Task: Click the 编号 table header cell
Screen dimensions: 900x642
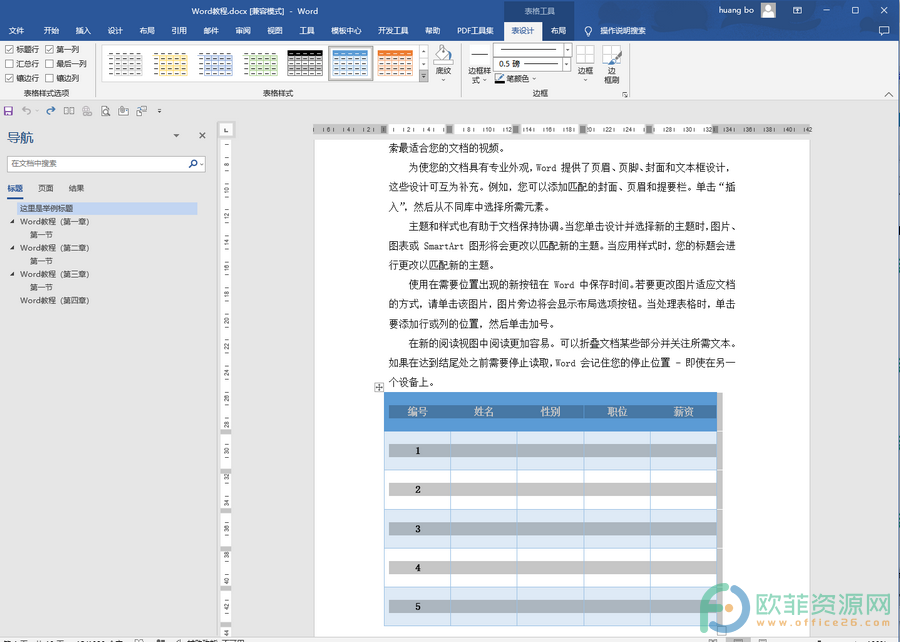Action: (x=417, y=411)
